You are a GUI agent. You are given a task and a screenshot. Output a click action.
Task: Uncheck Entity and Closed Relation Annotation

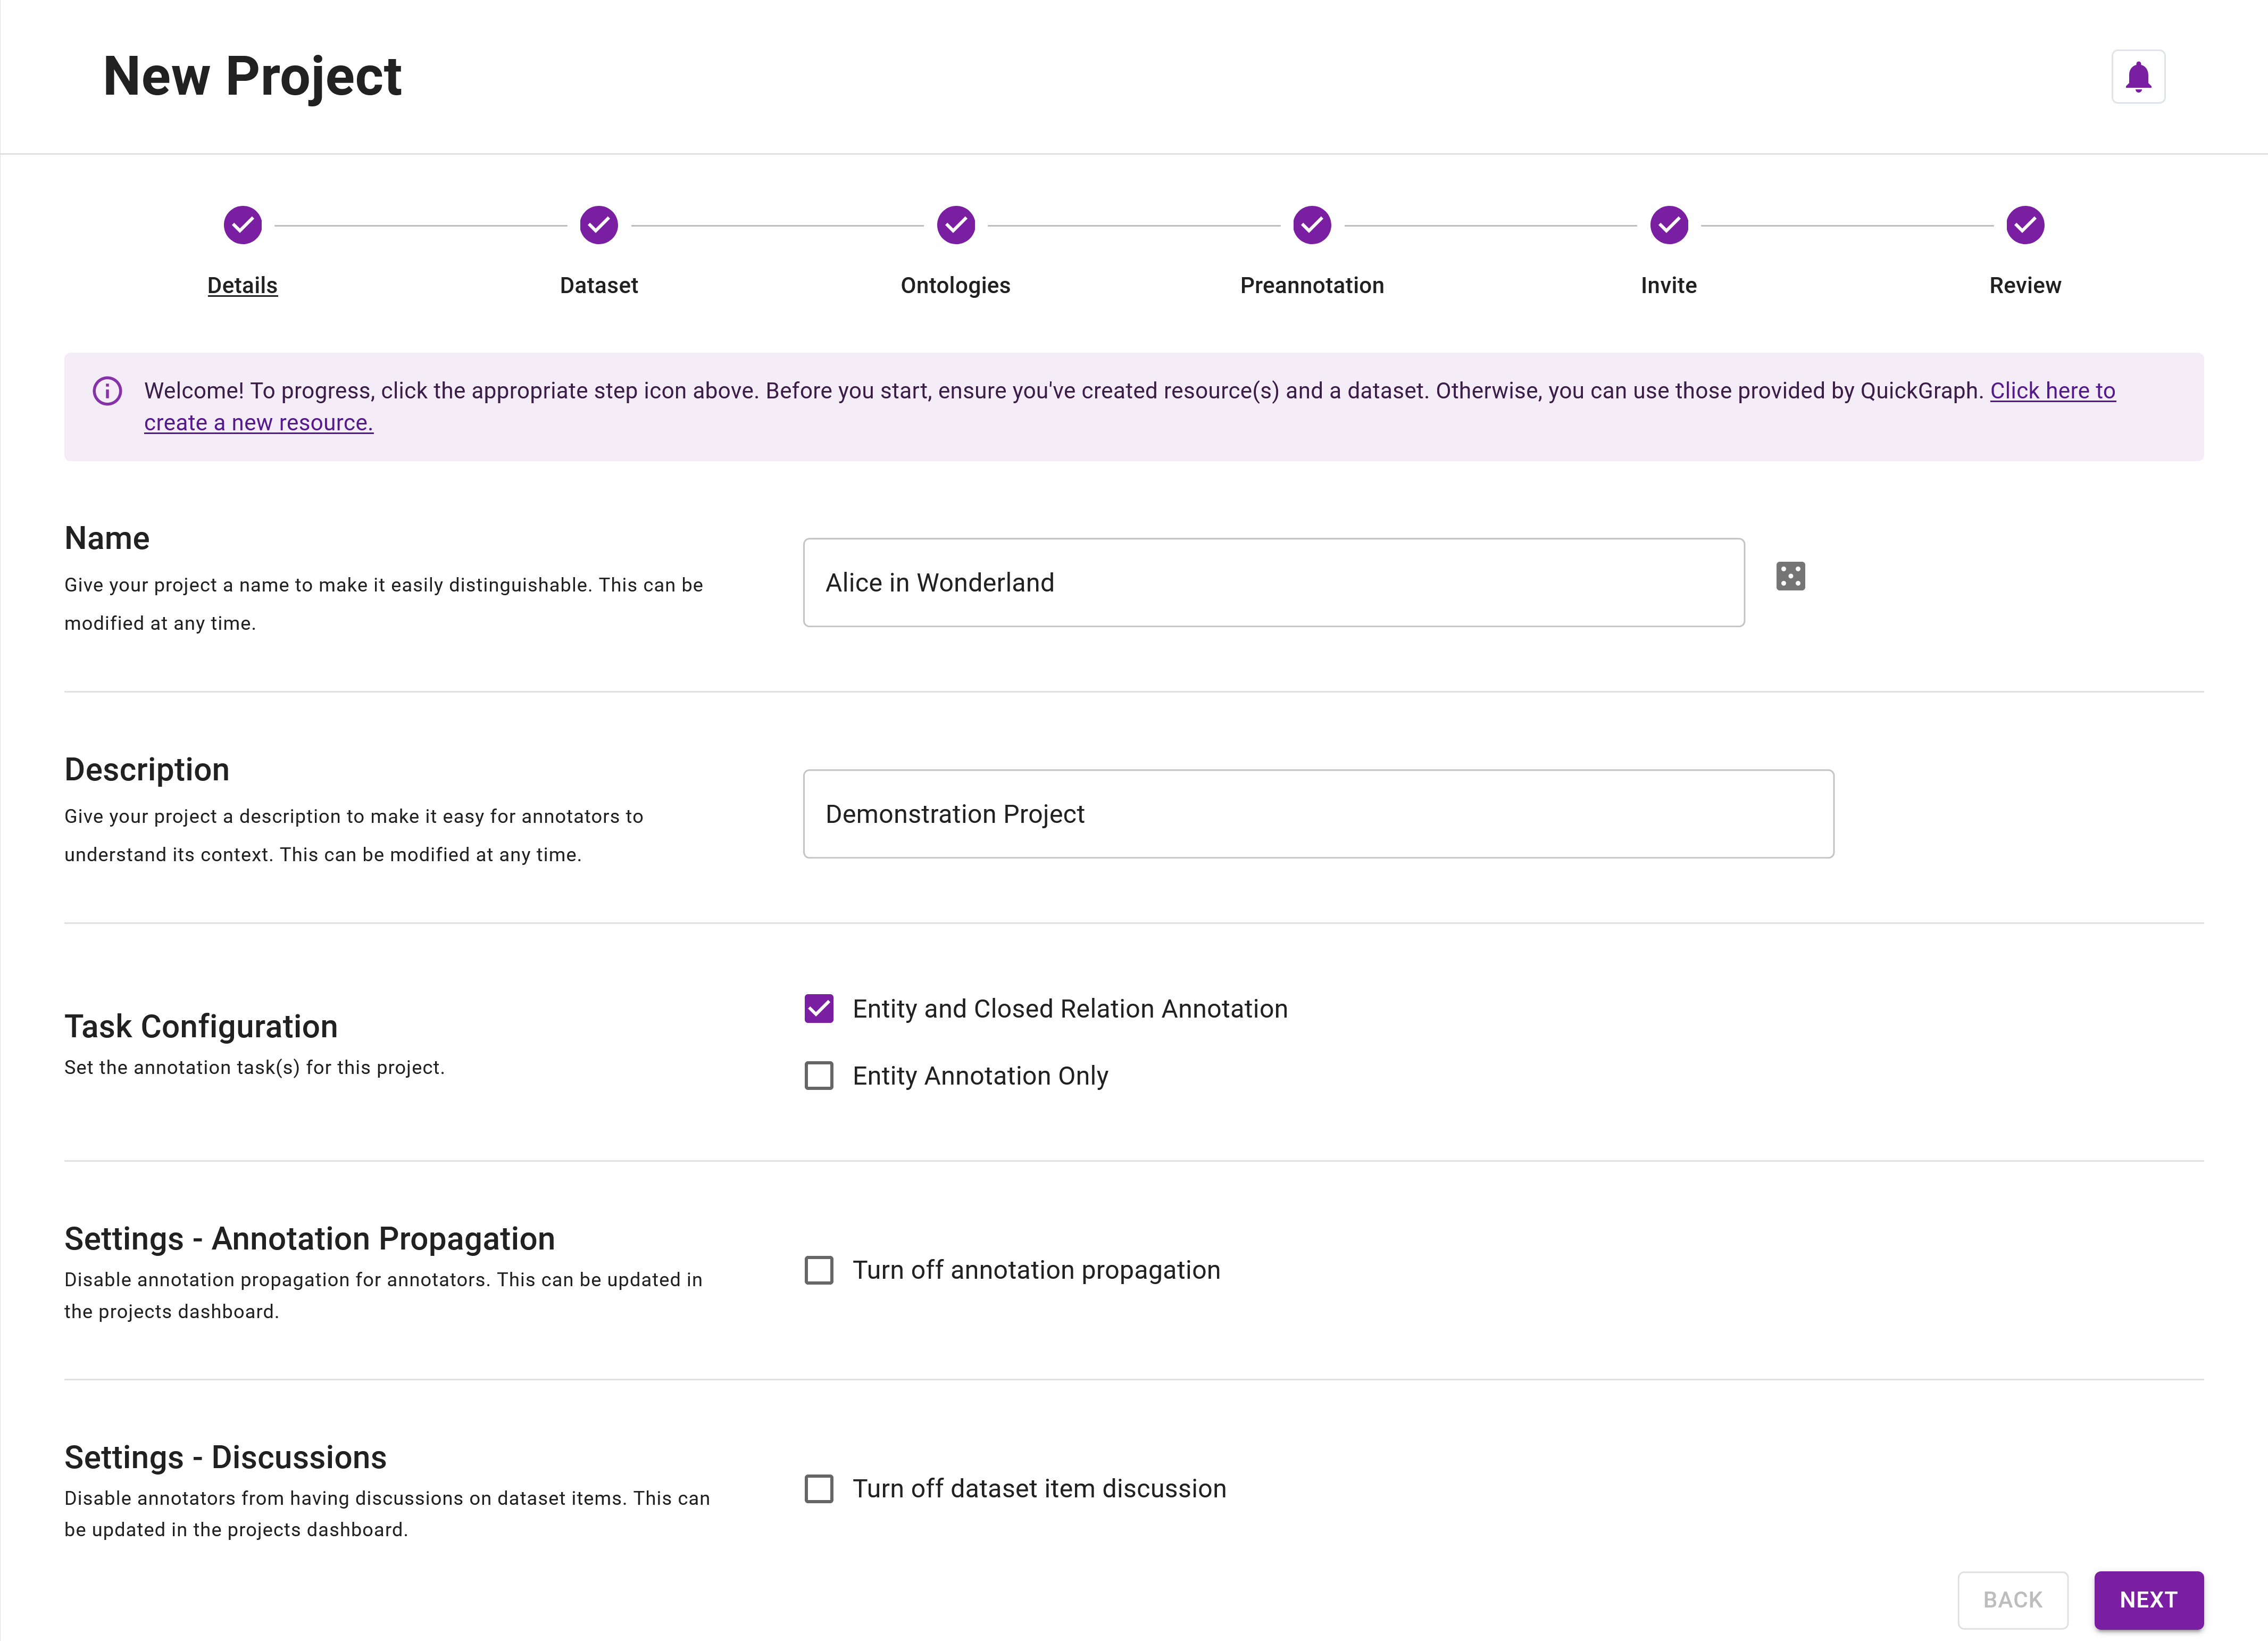pos(819,1008)
